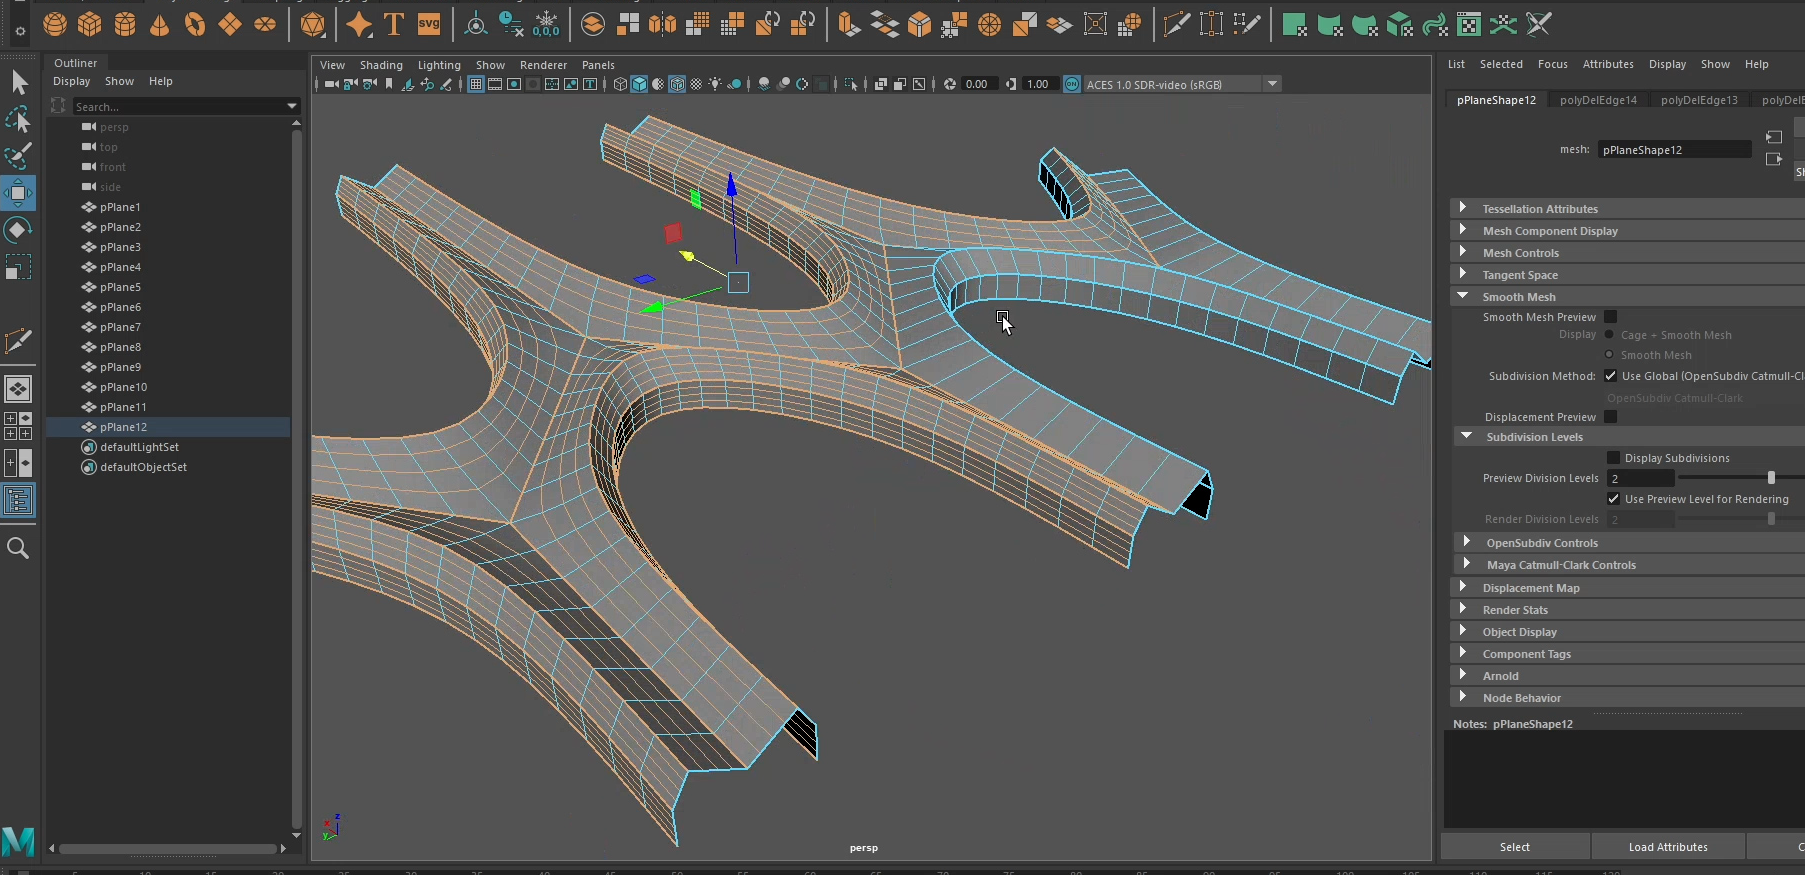This screenshot has height=875, width=1805.
Task: Expand the Tessellation Attributes section
Action: pyautogui.click(x=1463, y=208)
